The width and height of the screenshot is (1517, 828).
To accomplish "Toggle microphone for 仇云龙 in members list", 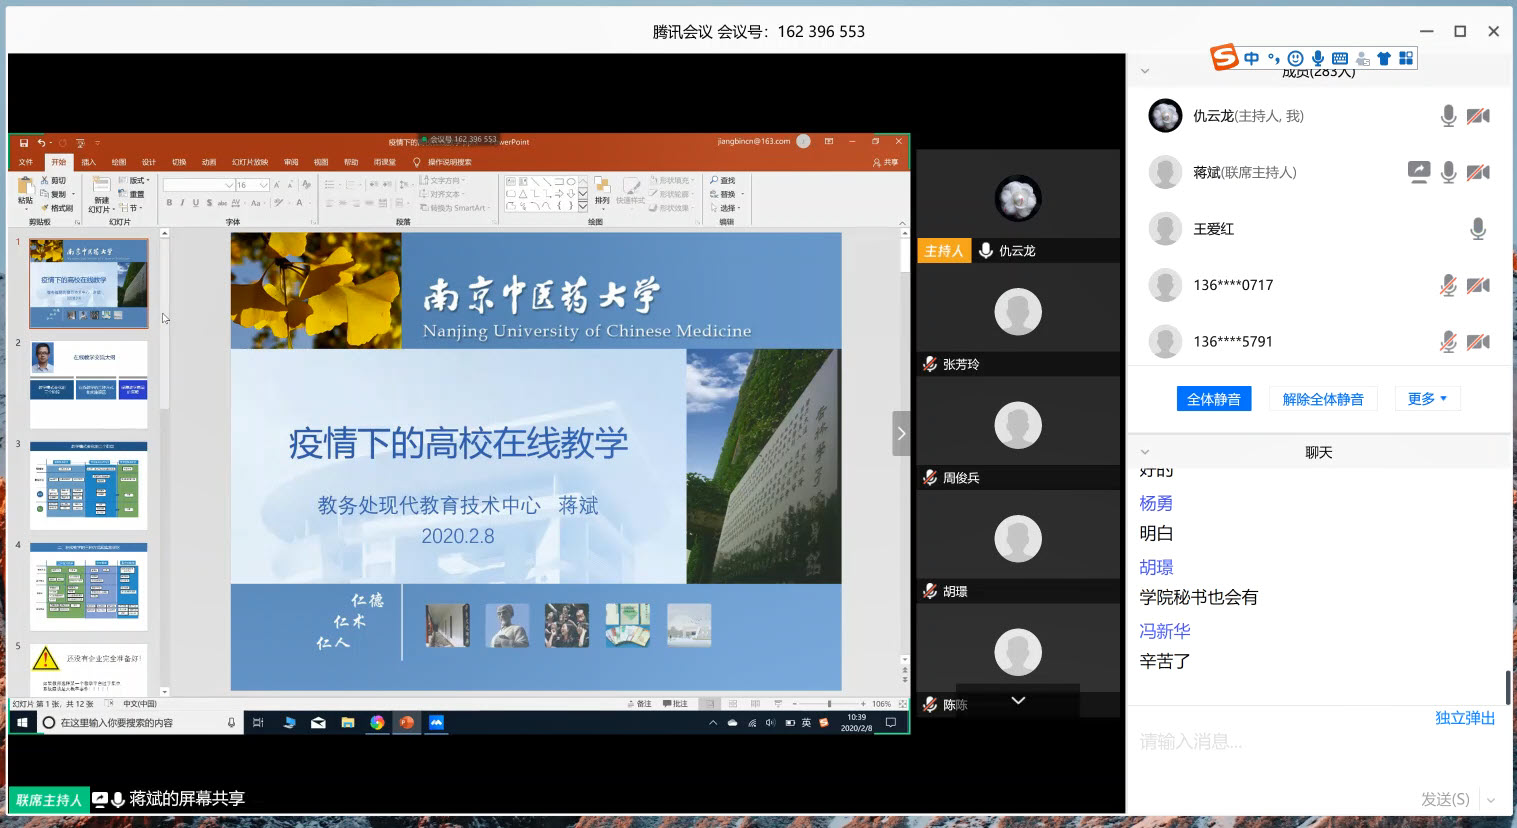I will [x=1448, y=116].
